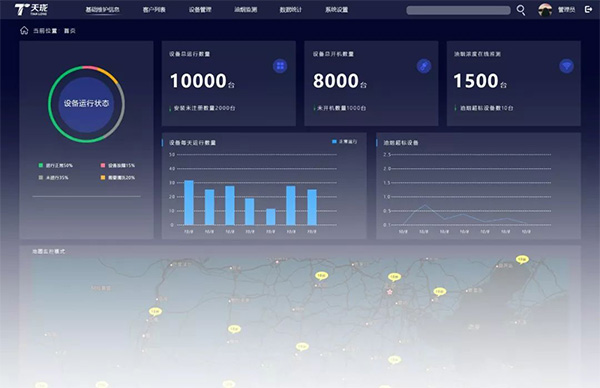Click the logout icon beside 管理员
This screenshot has width=600, height=388.
(x=589, y=10)
